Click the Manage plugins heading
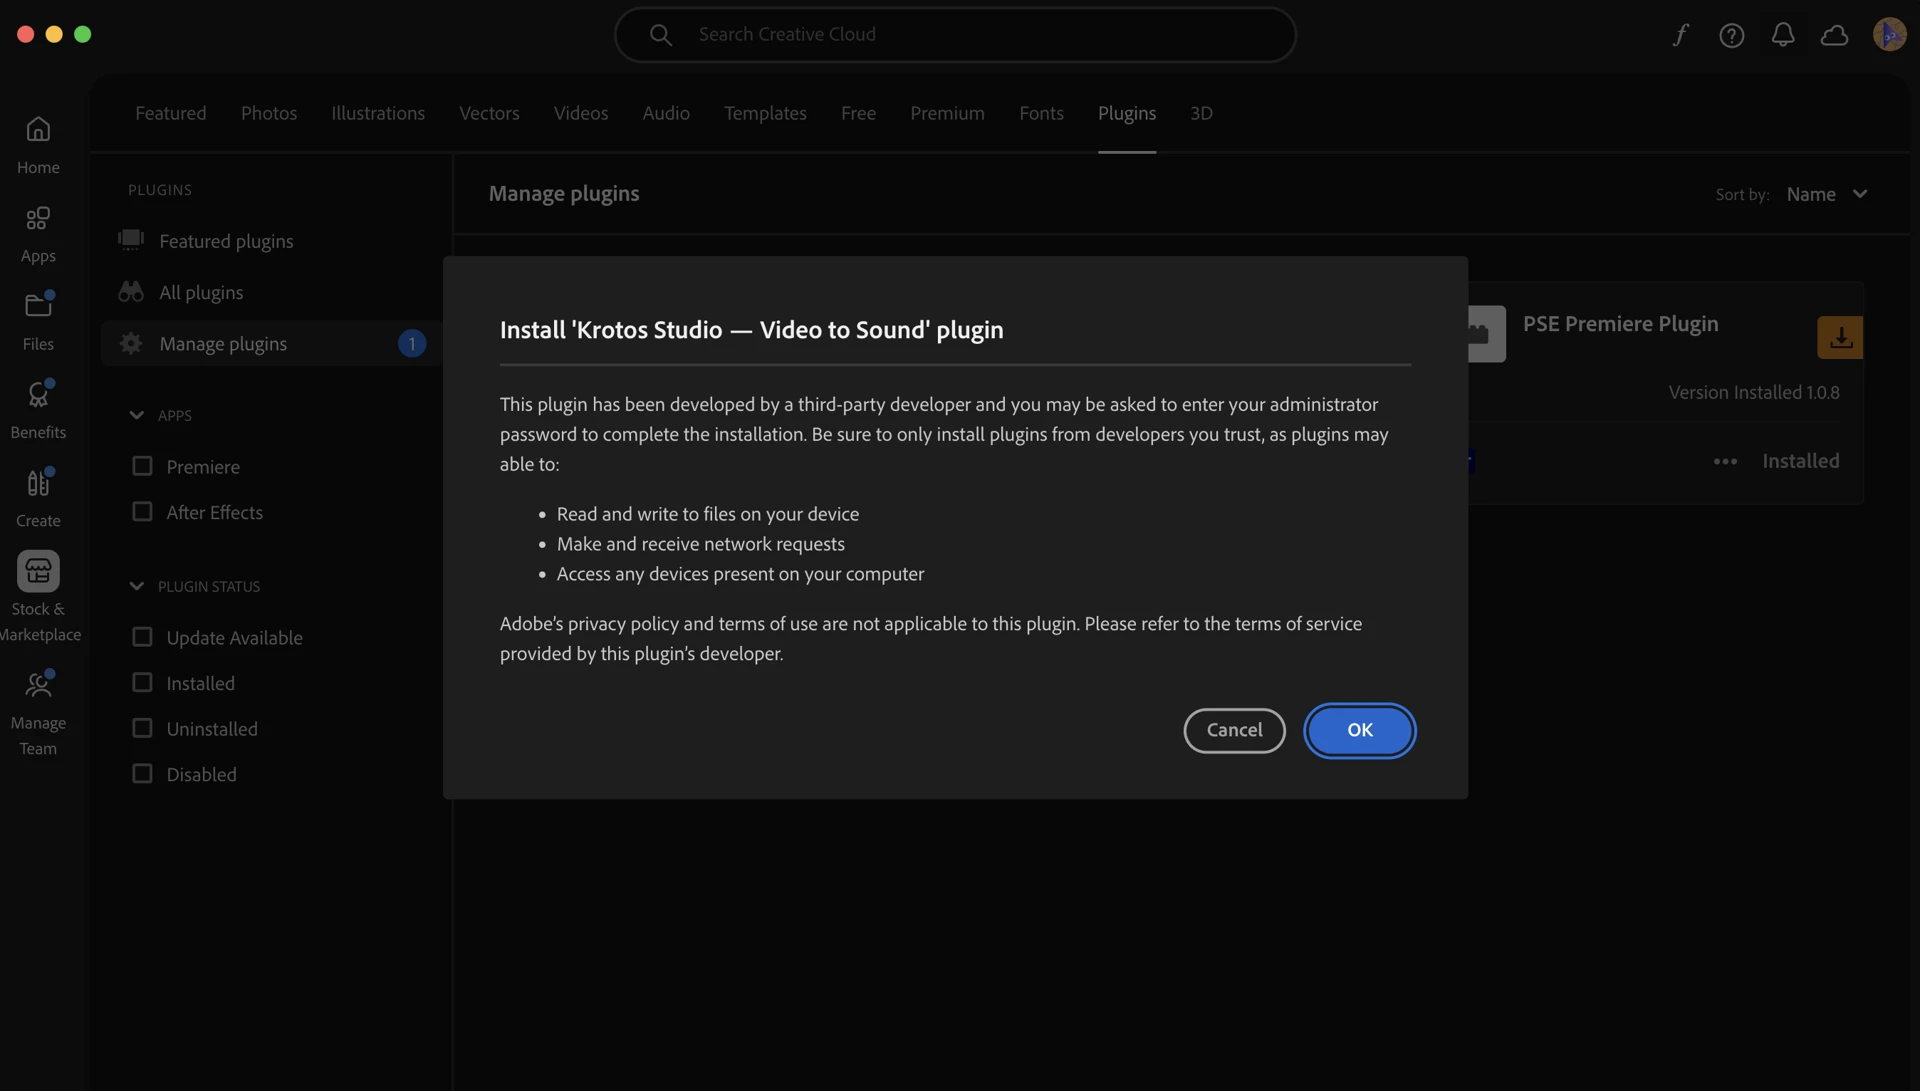 (x=564, y=194)
